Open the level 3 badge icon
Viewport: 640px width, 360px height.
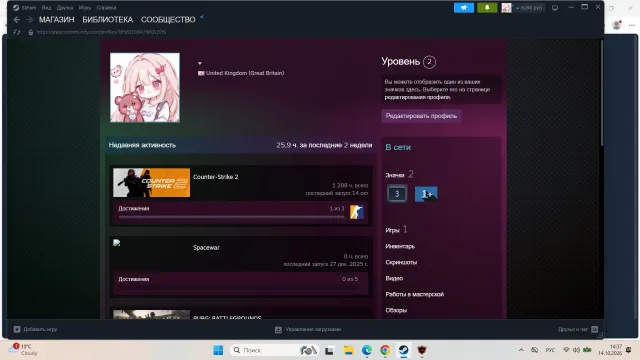click(397, 194)
